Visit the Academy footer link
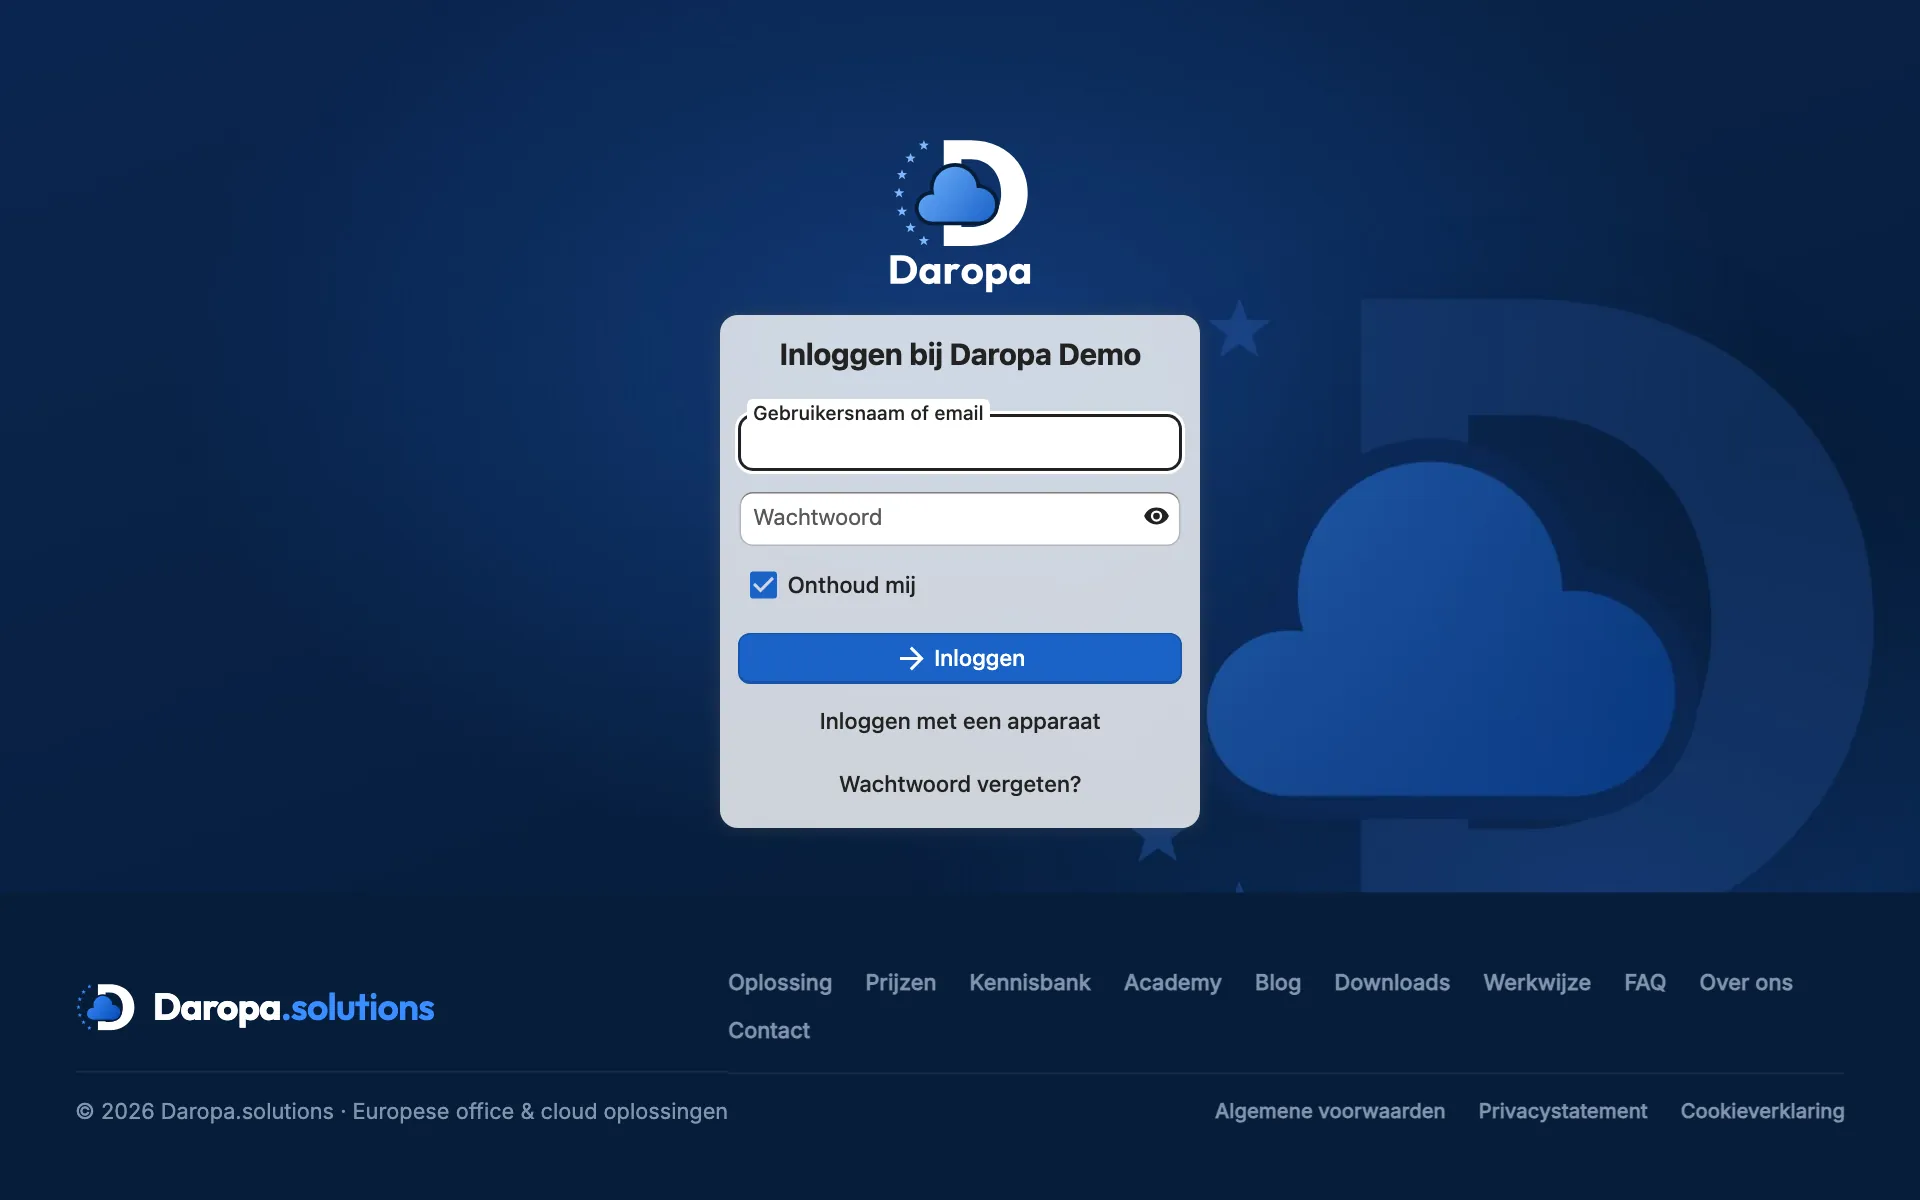The width and height of the screenshot is (1920, 1200). (x=1173, y=983)
